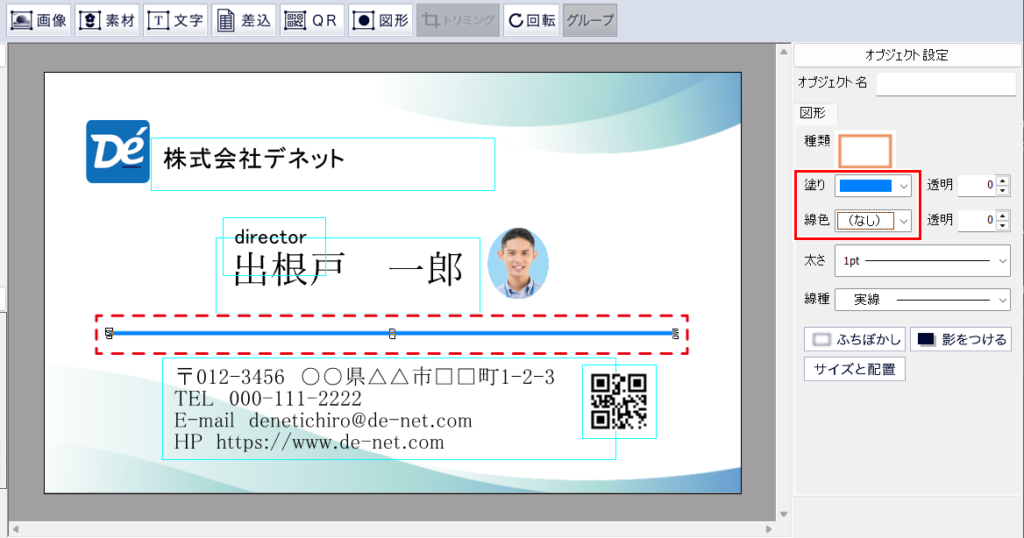This screenshot has width=1024, height=538.
Task: Open the 塗り fill color dropdown
Action: [x=873, y=185]
